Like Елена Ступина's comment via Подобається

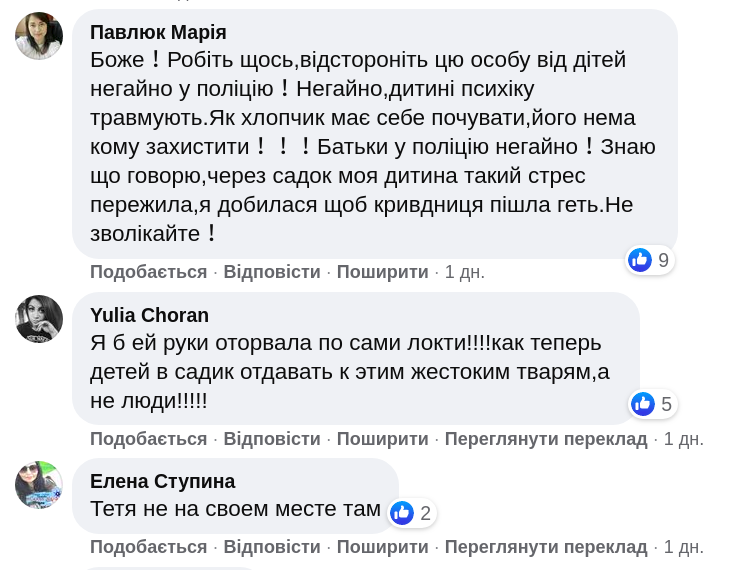pyautogui.click(x=148, y=547)
